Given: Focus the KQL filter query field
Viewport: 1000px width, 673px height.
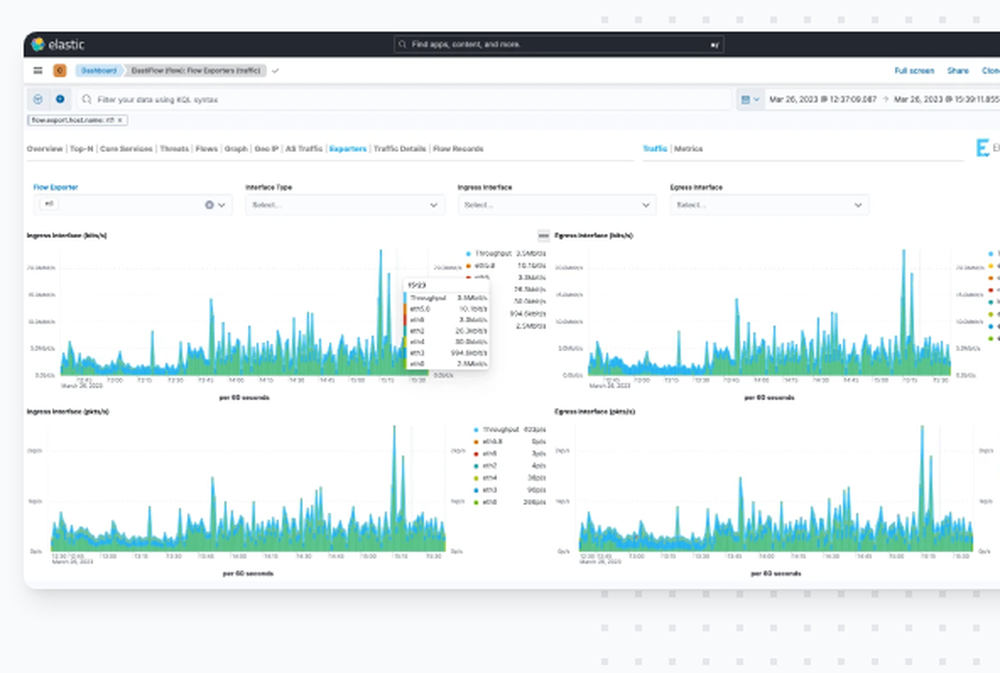Looking at the screenshot, I should 405,100.
